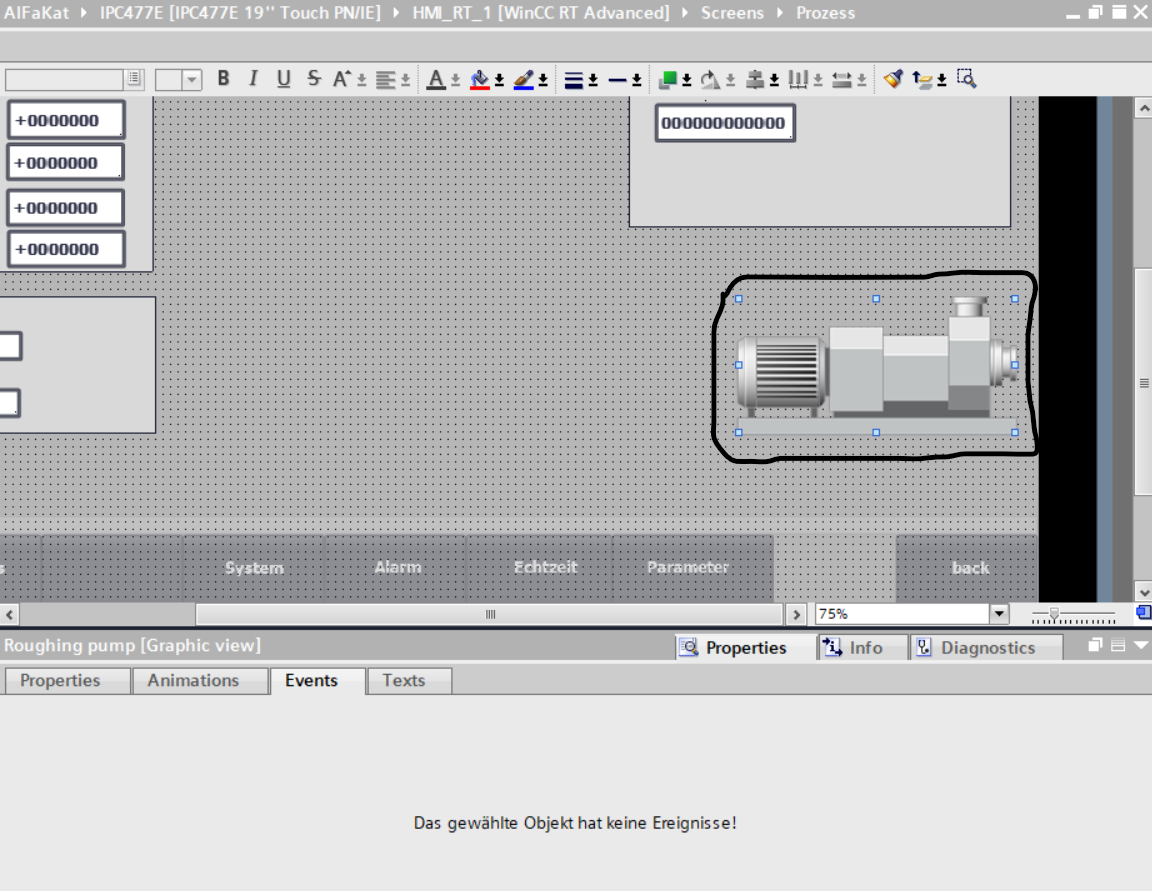Open the font size dropdown

click(191, 80)
